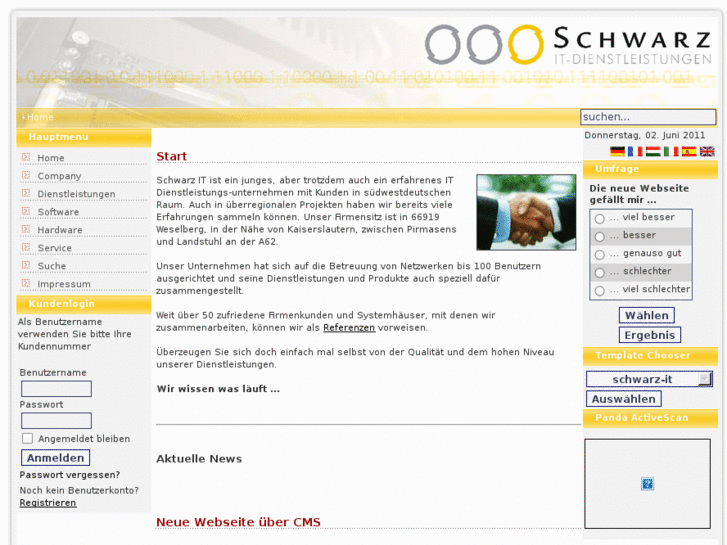View poll results via the Ergebnis button

pyautogui.click(x=650, y=335)
